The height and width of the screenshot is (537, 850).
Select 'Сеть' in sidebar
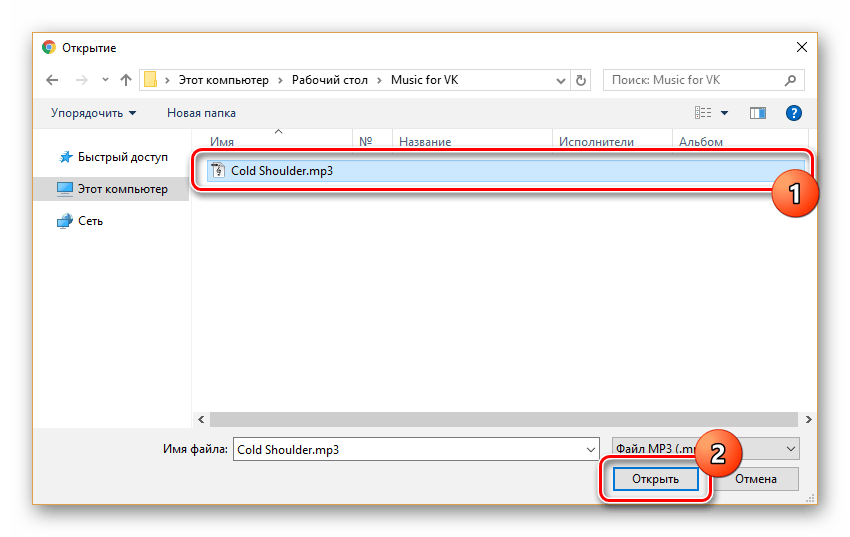[x=90, y=221]
